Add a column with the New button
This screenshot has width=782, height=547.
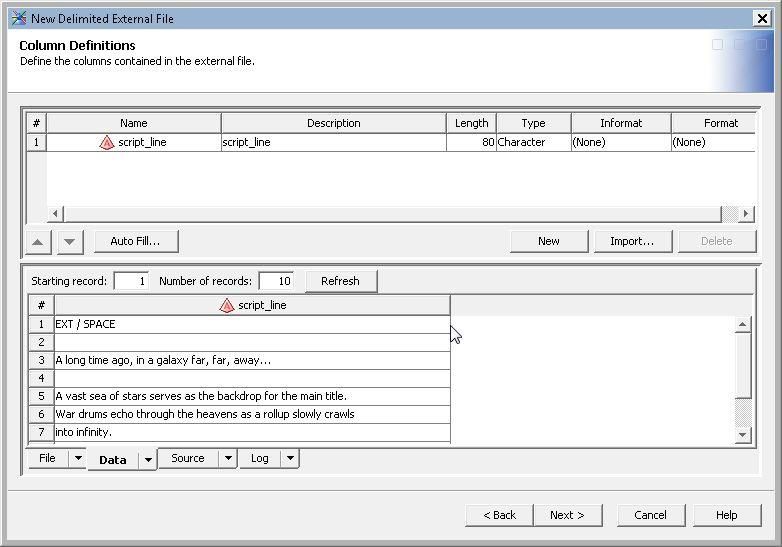(549, 241)
